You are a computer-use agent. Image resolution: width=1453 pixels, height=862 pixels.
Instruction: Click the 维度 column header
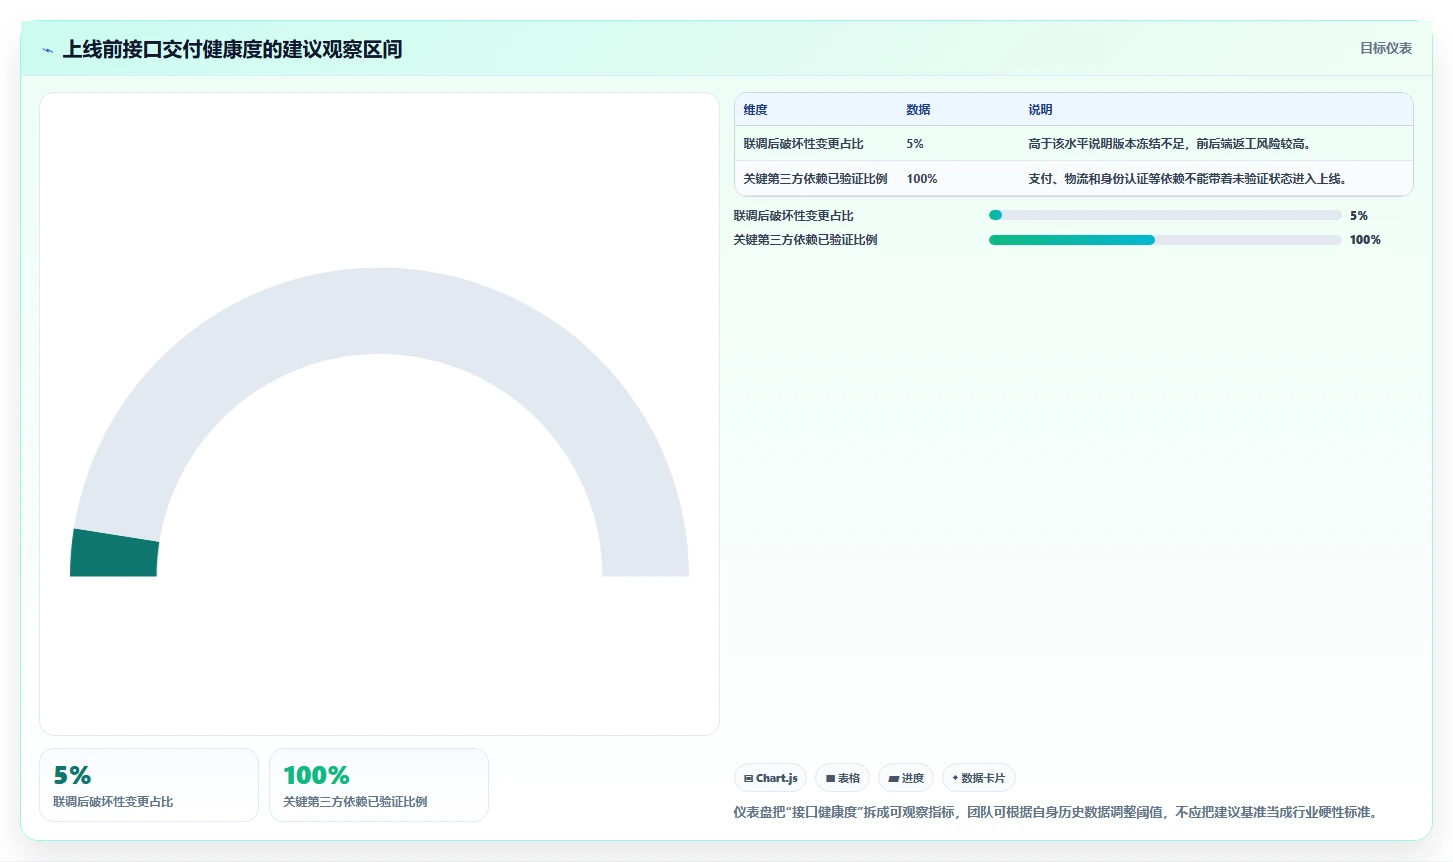click(x=755, y=110)
